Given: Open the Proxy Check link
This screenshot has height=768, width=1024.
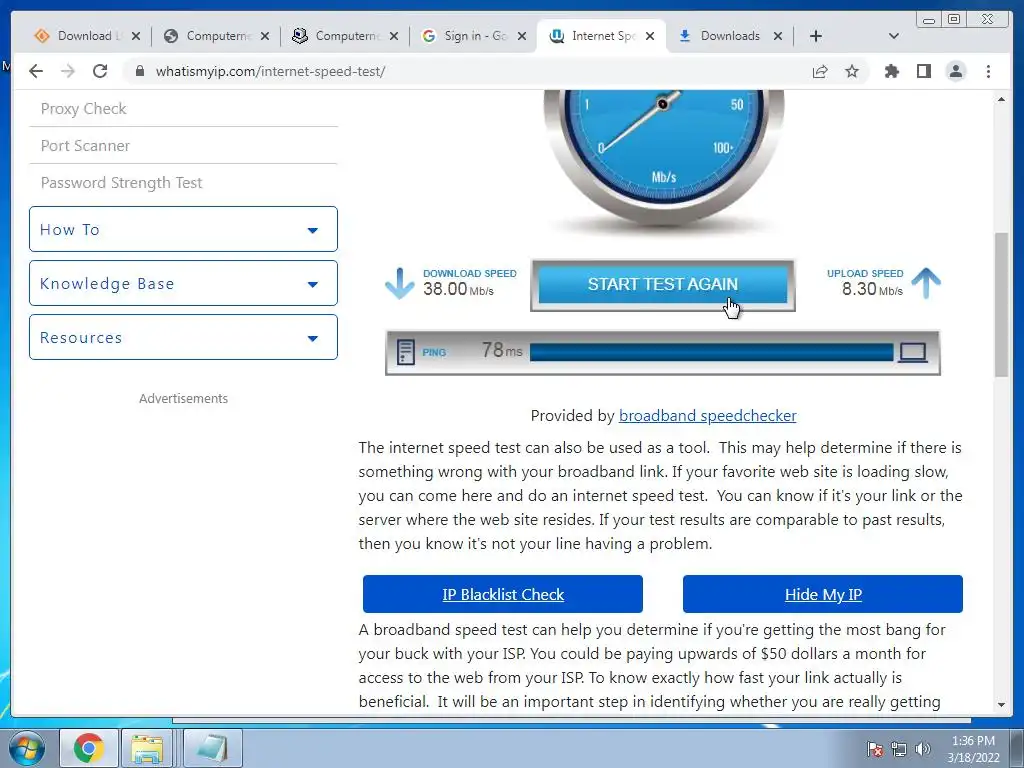Looking at the screenshot, I should [84, 108].
